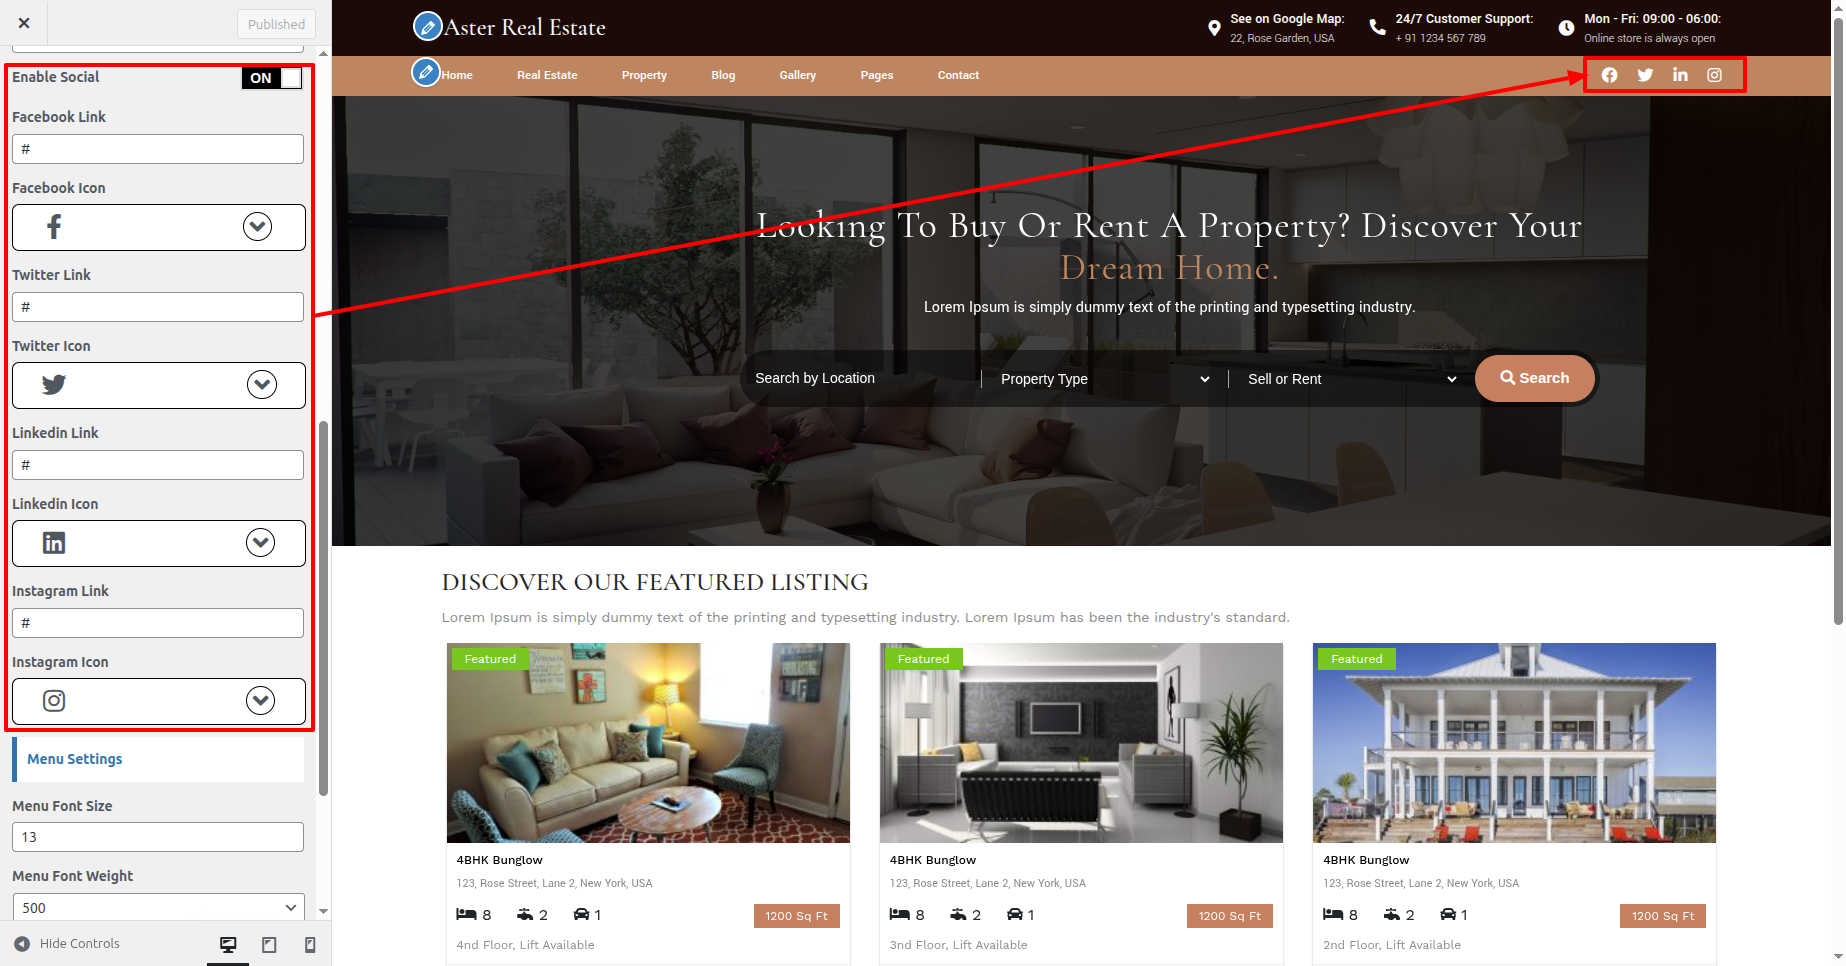Click Hide Controls

pos(67,944)
